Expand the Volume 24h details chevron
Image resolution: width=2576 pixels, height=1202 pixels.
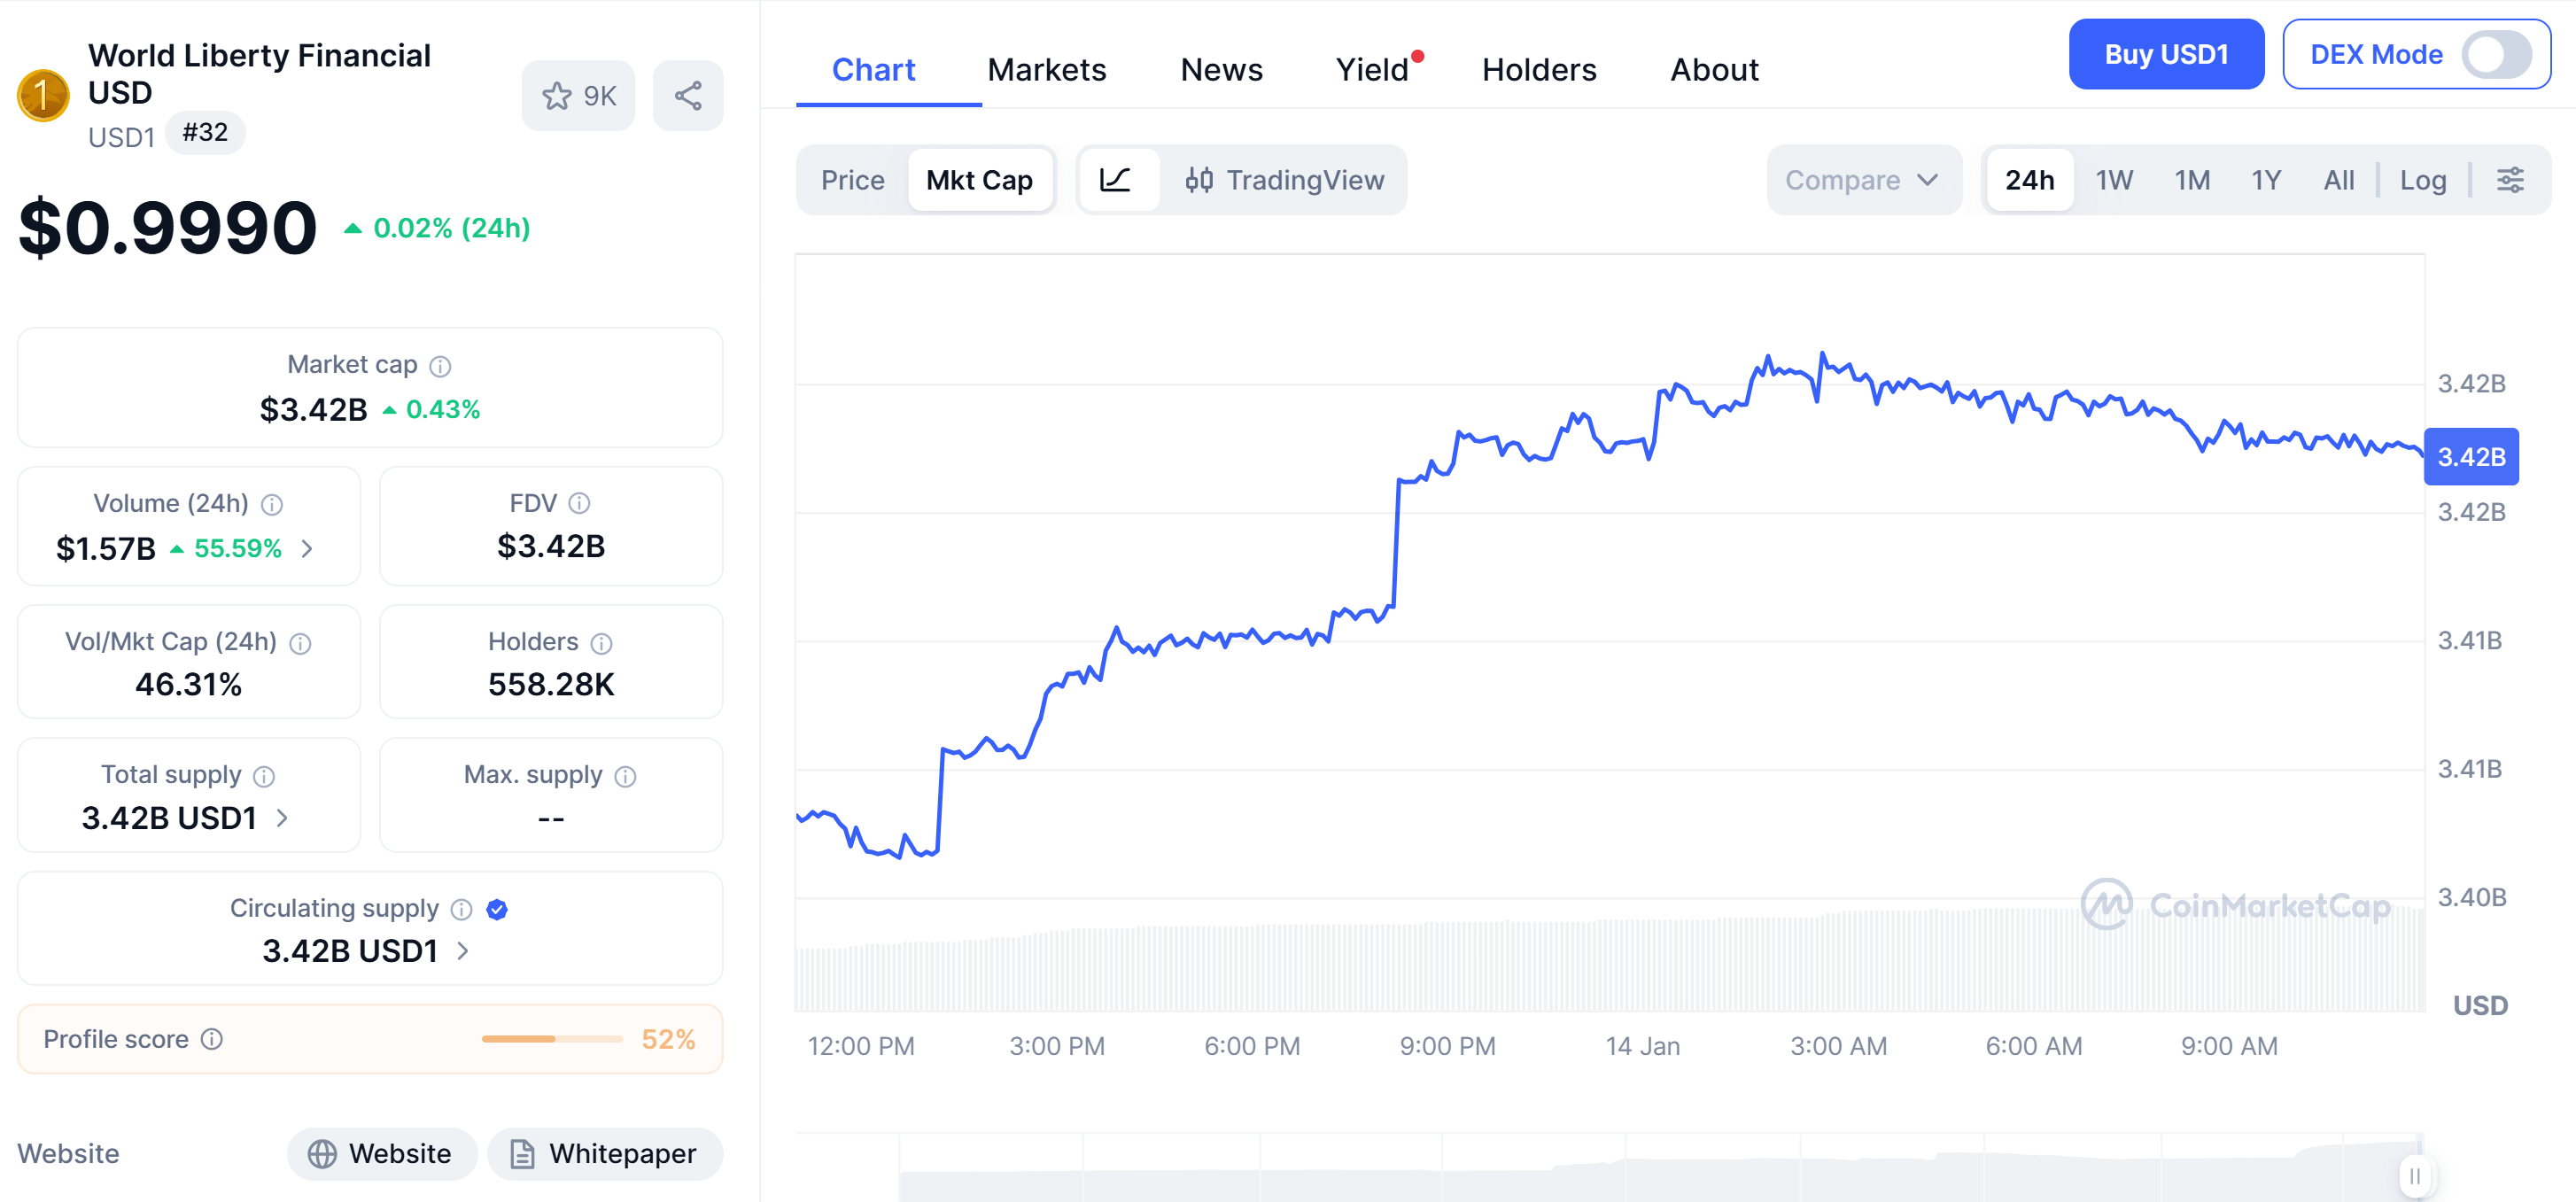307,549
